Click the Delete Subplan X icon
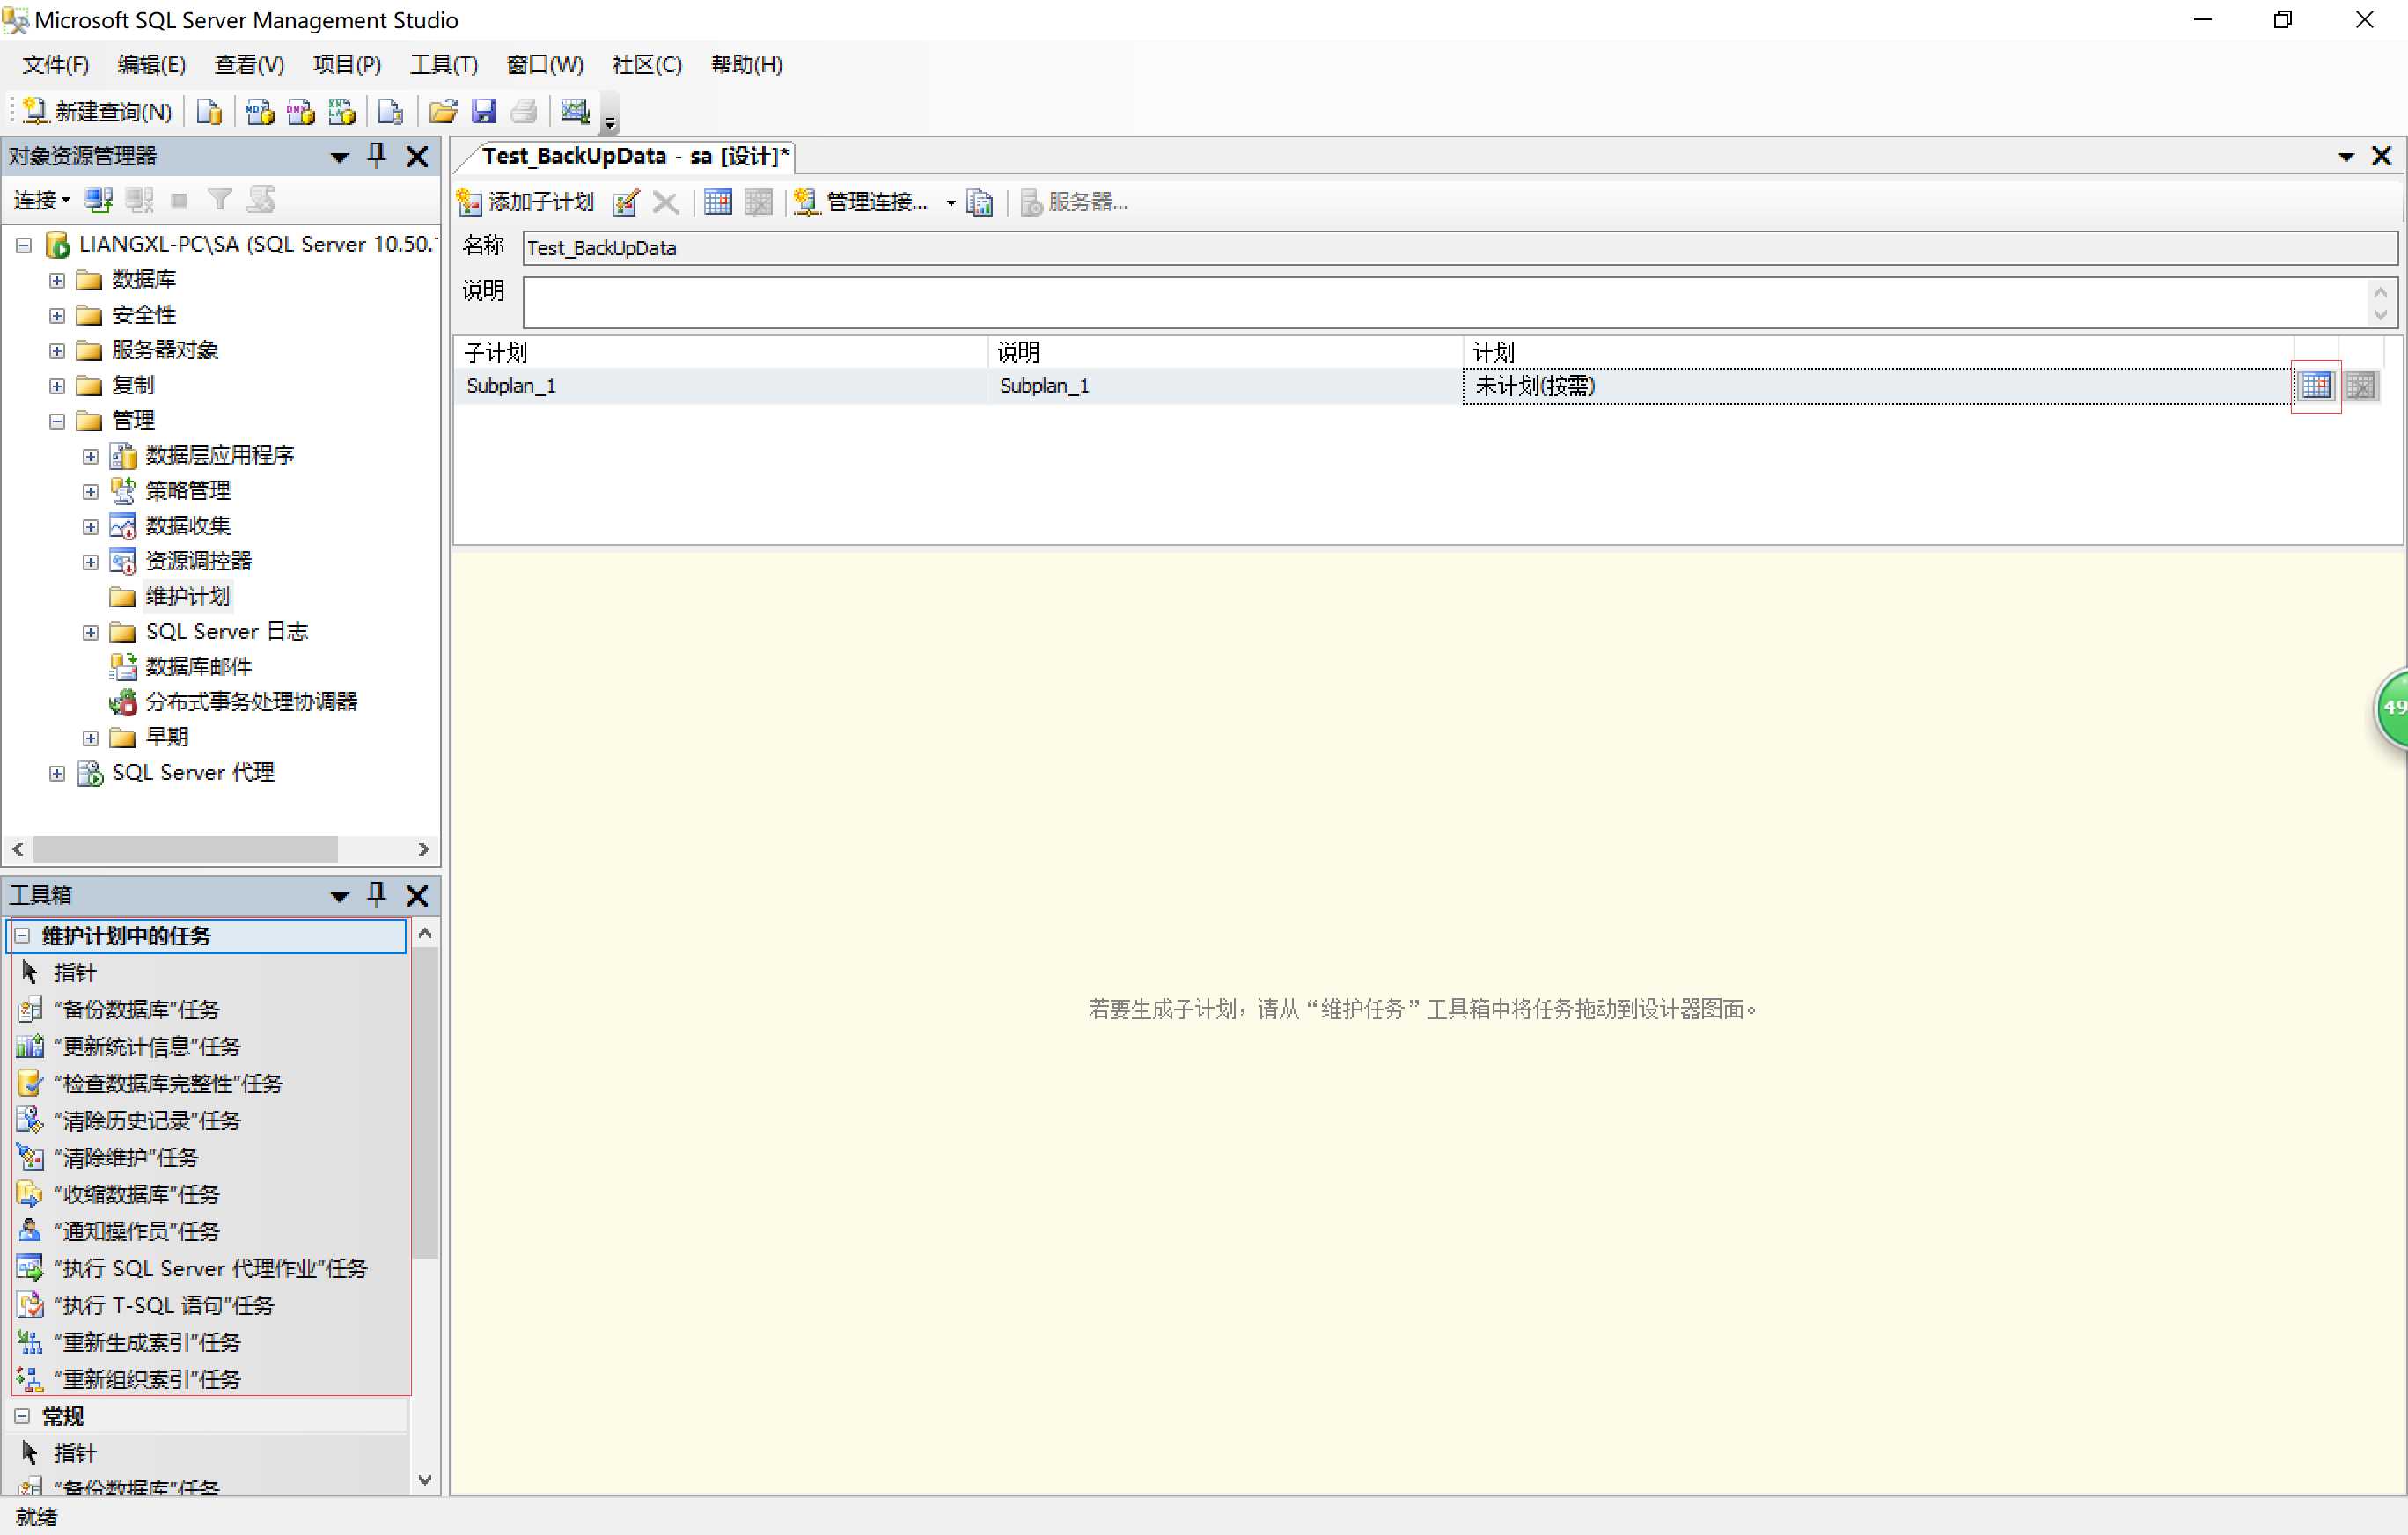Image resolution: width=2408 pixels, height=1535 pixels. tap(665, 202)
